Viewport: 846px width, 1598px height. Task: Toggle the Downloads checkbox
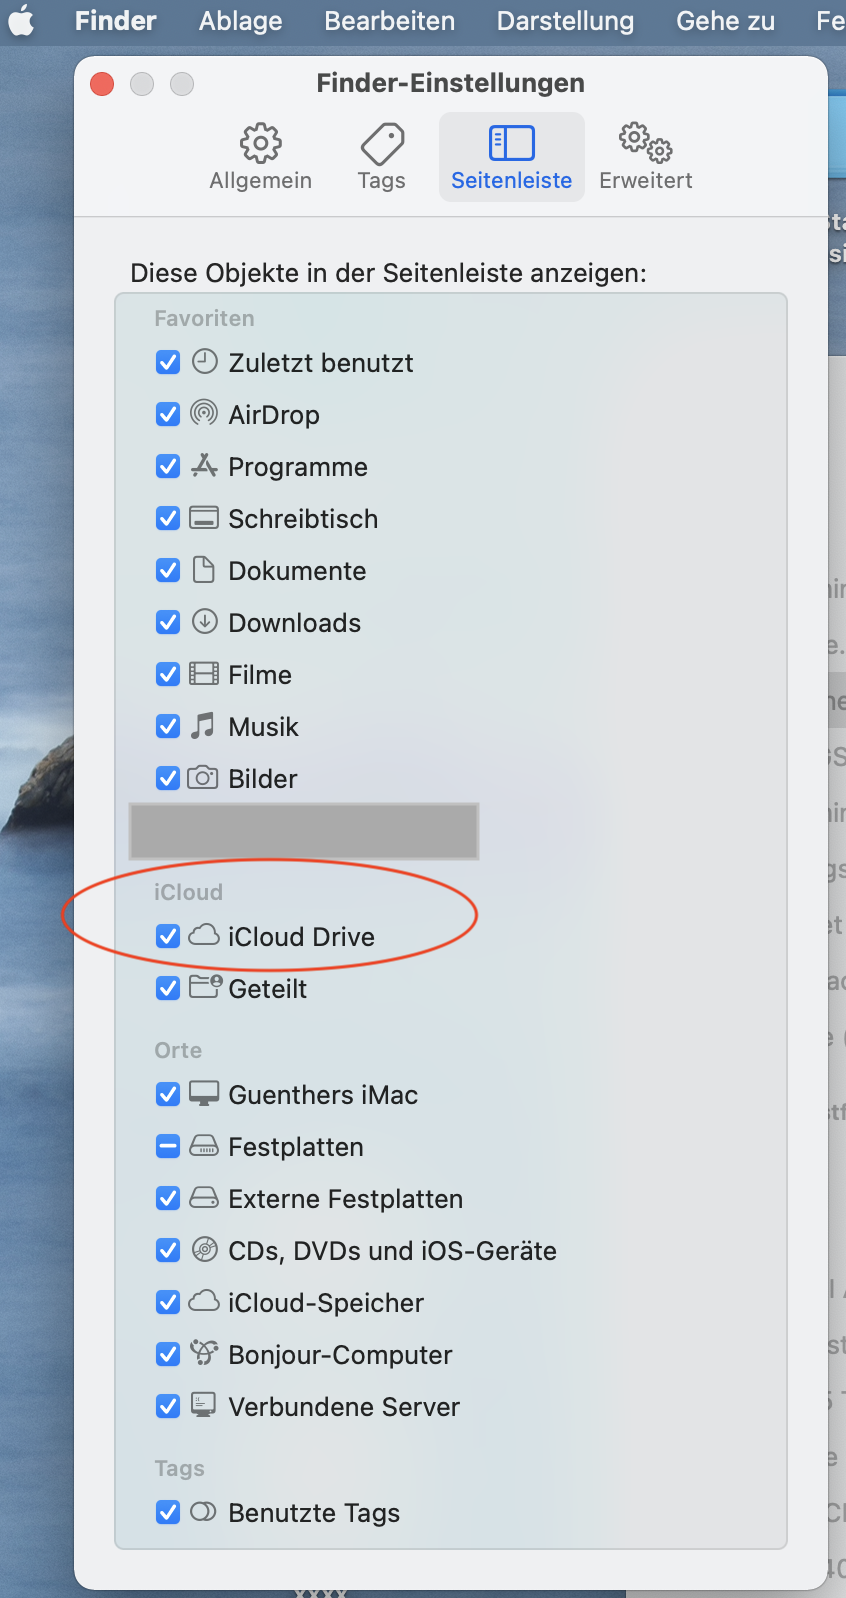pyautogui.click(x=168, y=622)
